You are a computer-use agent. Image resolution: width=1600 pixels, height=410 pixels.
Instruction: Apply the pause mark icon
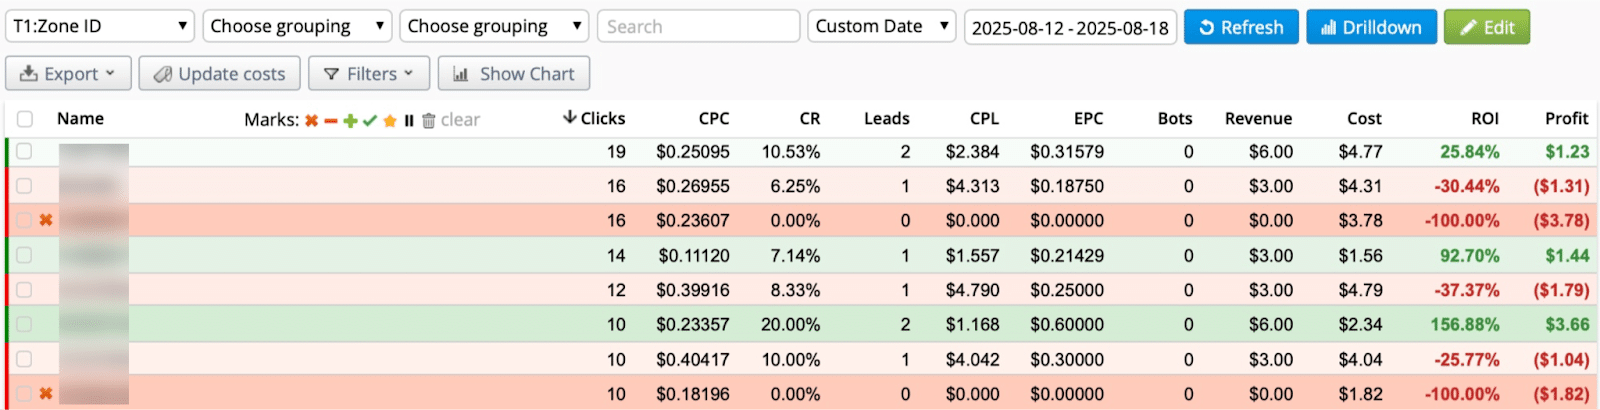tap(409, 120)
